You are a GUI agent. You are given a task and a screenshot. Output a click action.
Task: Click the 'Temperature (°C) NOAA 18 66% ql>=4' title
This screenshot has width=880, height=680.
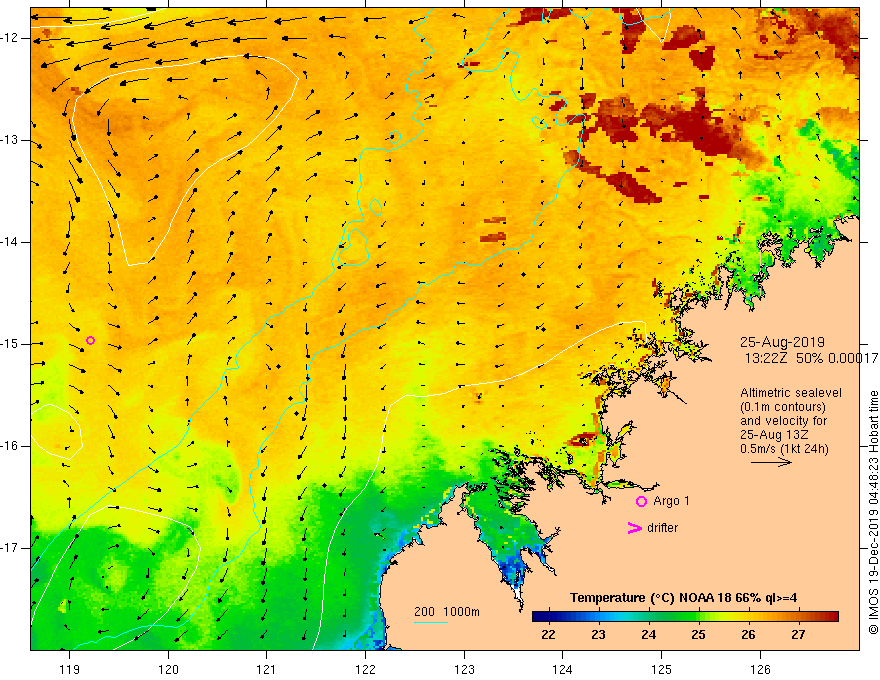tap(684, 598)
